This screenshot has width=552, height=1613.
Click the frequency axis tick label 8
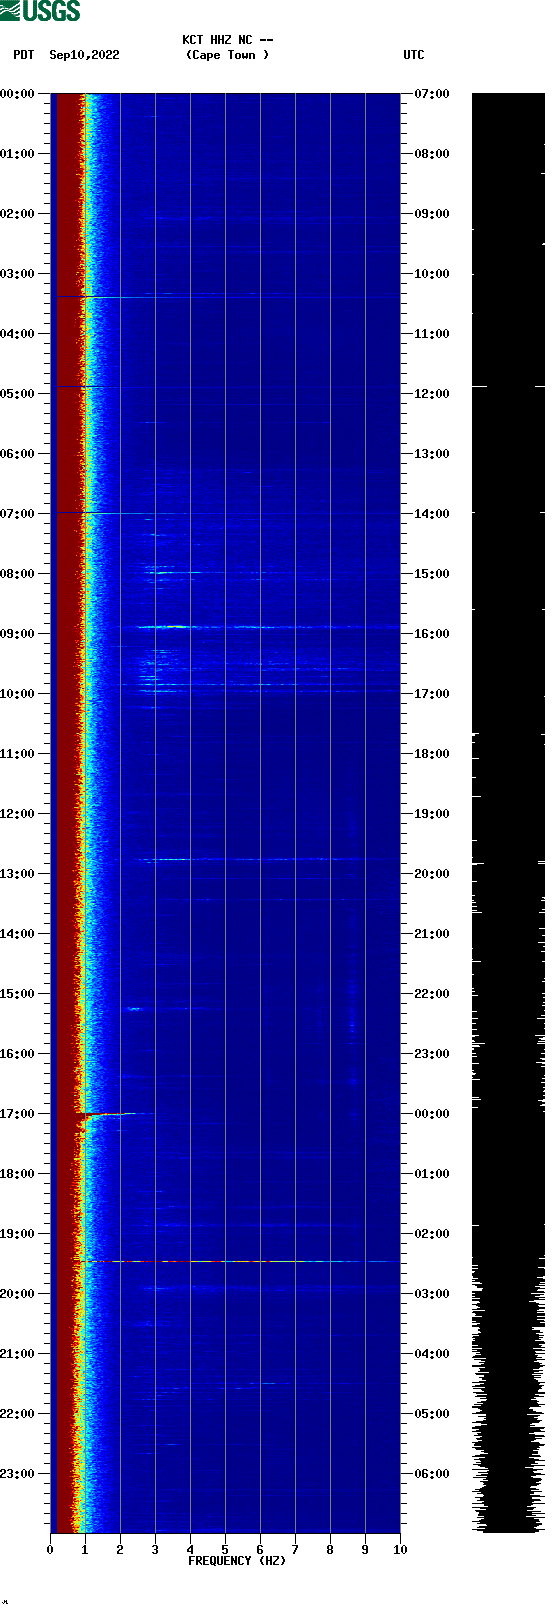click(330, 1550)
